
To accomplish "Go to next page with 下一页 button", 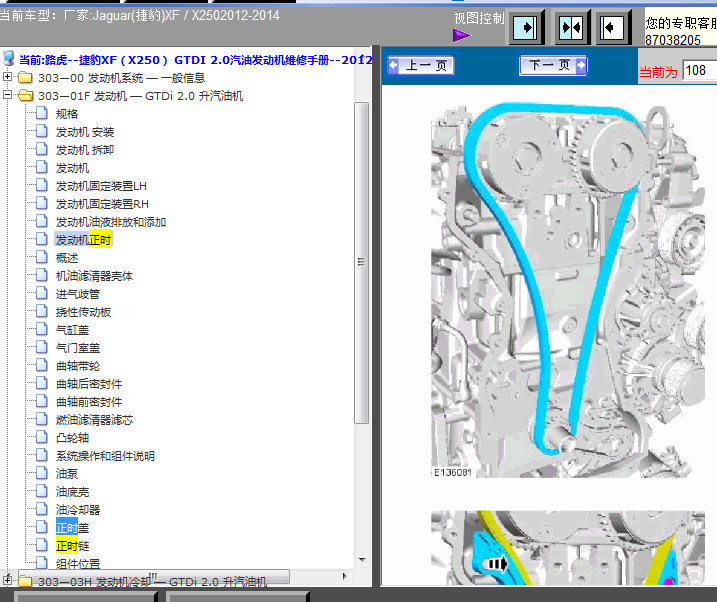I will [553, 65].
